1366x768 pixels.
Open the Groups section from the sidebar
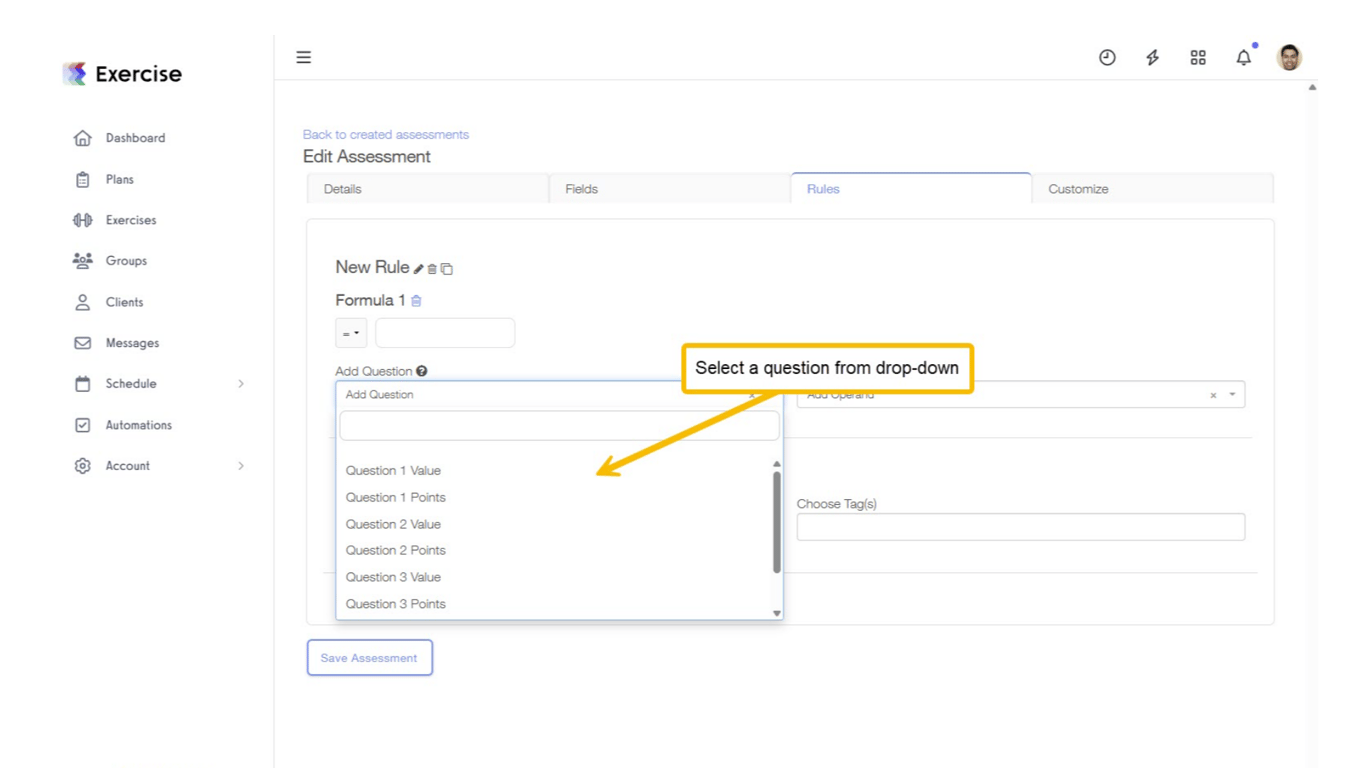click(84, 261)
